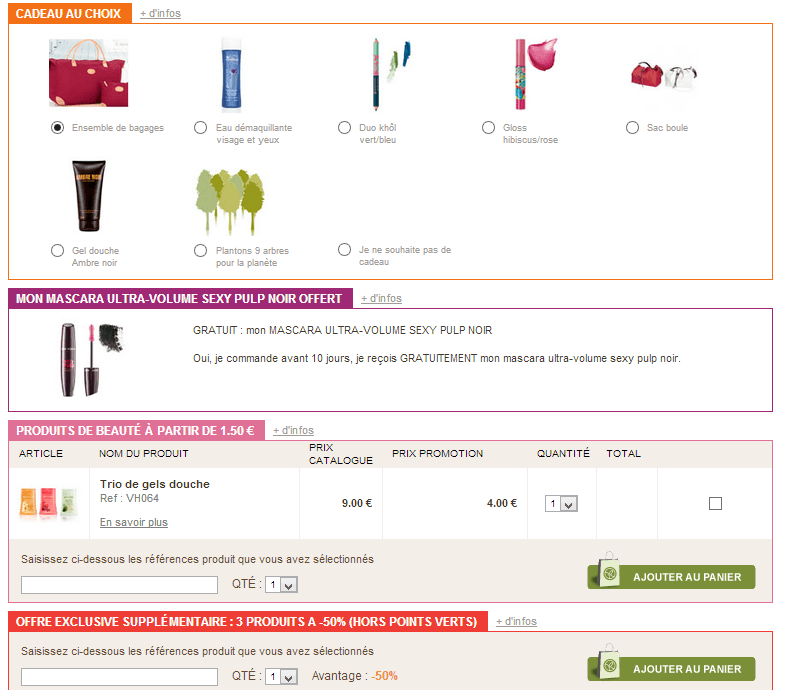Open quantity dropdown in Trio de gels row
787x690 pixels.
click(561, 503)
